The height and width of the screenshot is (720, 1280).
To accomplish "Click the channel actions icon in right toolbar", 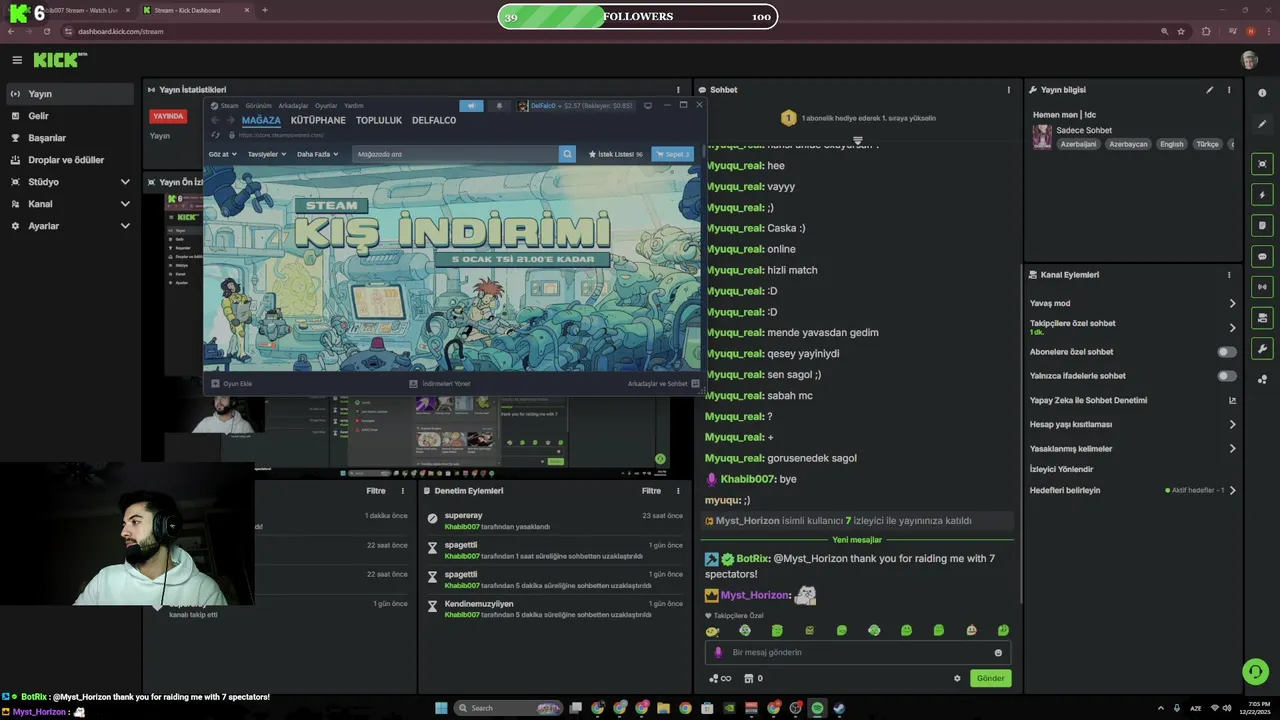I will click(x=1262, y=318).
